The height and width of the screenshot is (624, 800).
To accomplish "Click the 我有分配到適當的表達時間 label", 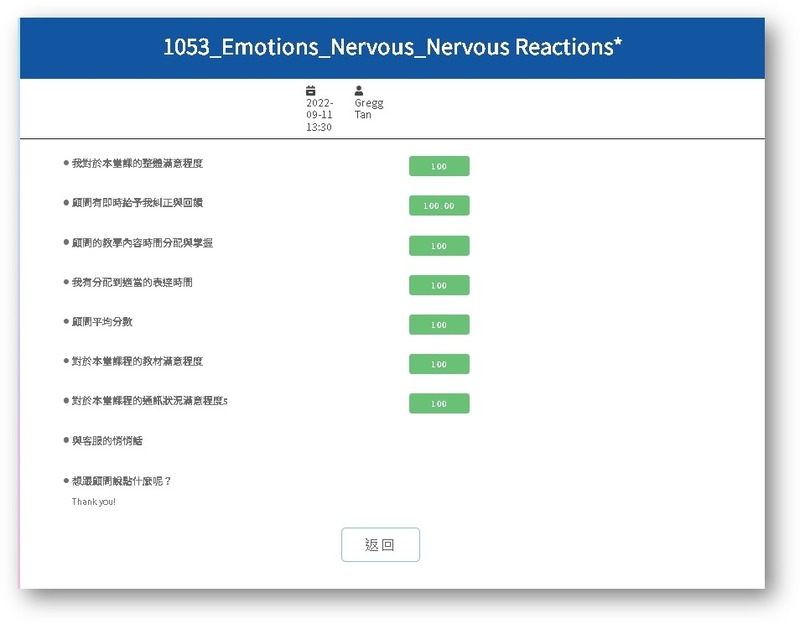I will (132, 283).
